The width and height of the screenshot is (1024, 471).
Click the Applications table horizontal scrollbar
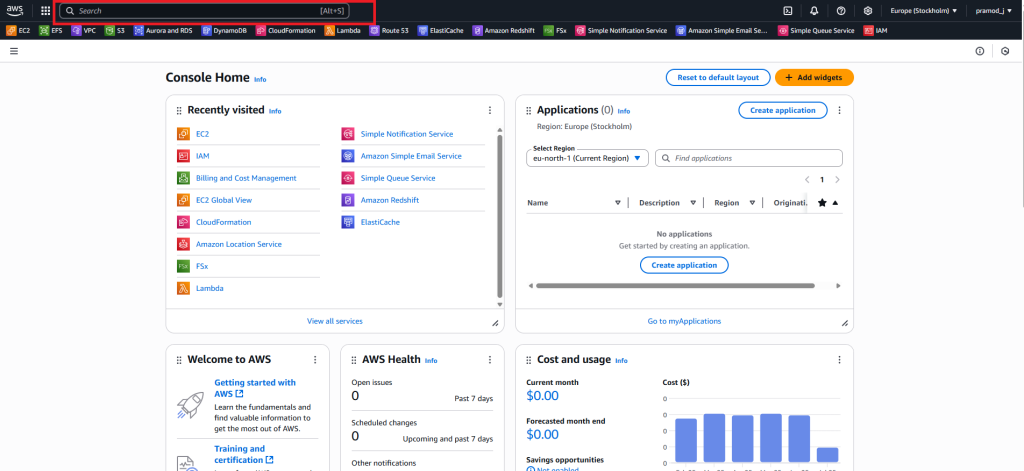pyautogui.click(x=675, y=285)
